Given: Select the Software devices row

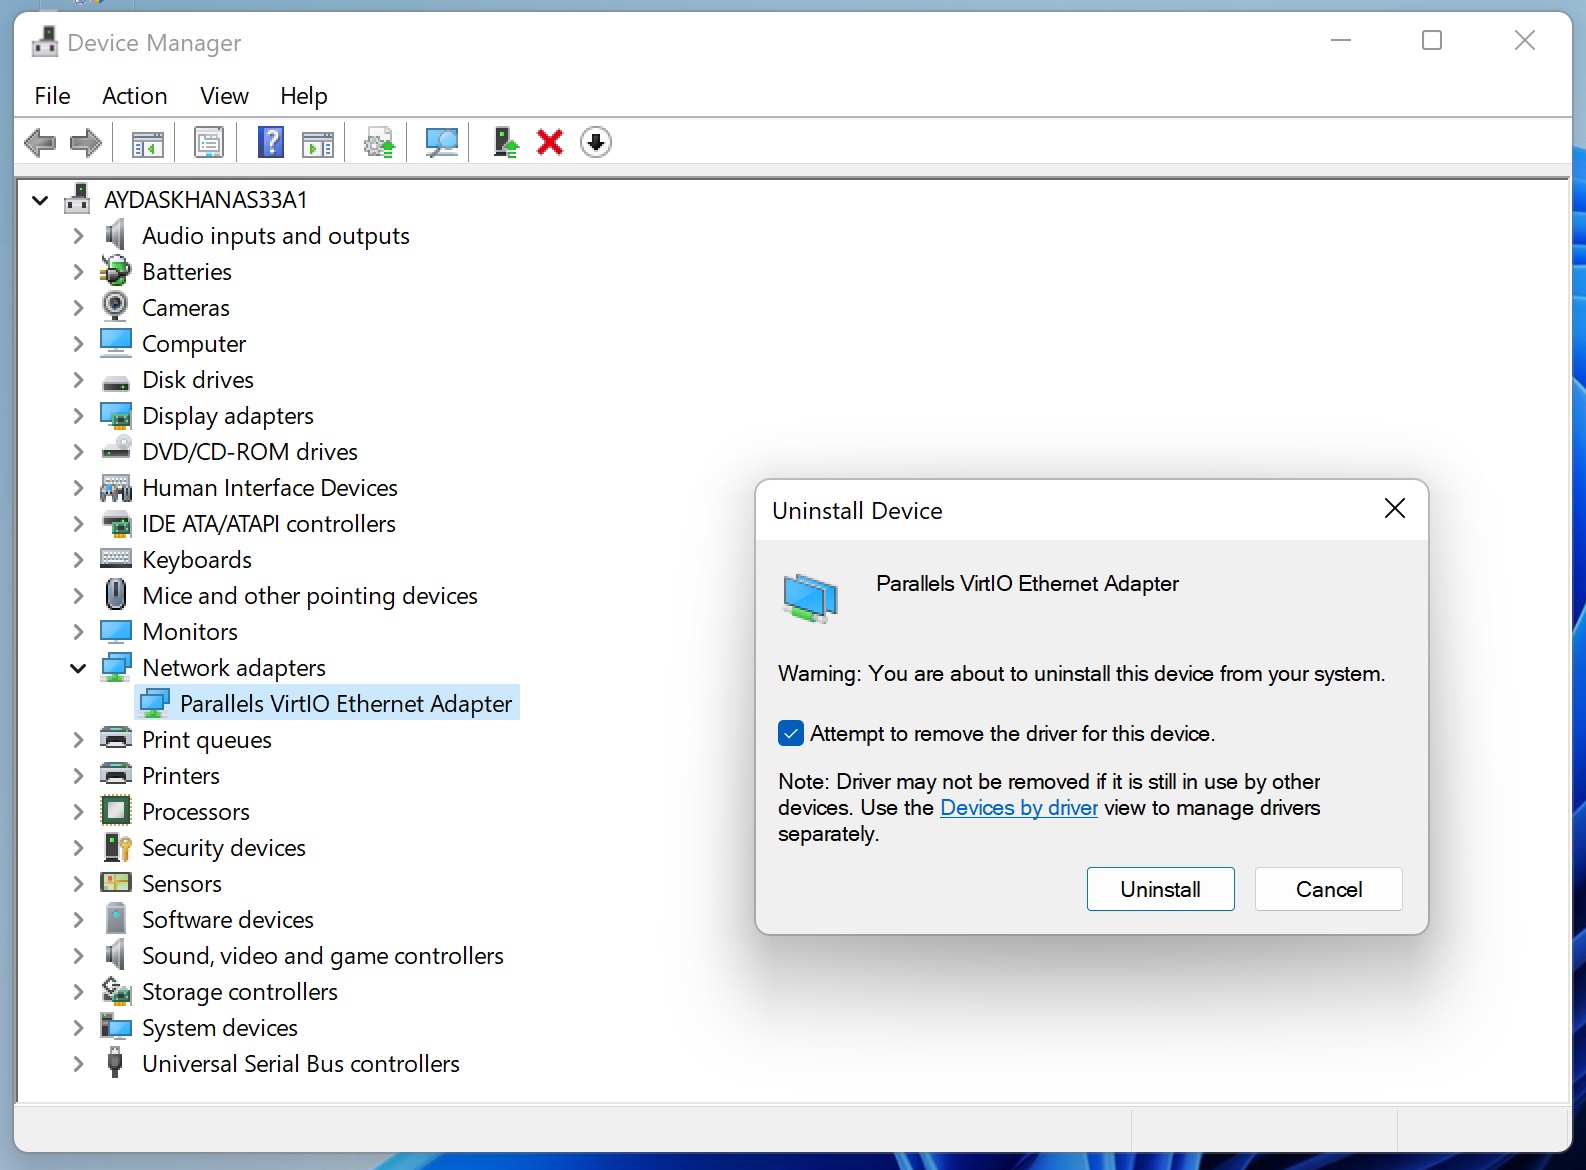Looking at the screenshot, I should tap(228, 920).
